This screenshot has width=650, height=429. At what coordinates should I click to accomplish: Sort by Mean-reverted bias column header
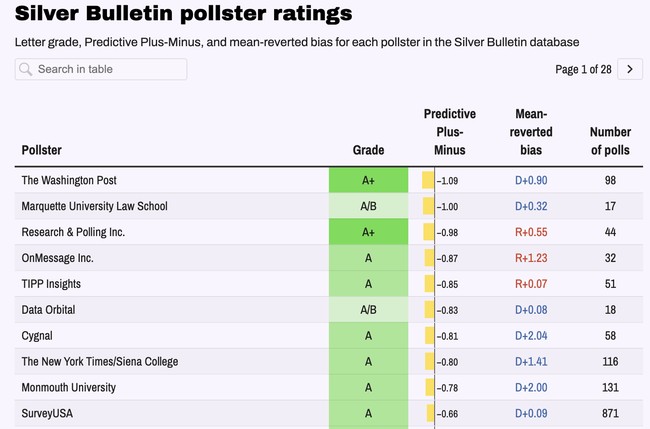pos(530,132)
